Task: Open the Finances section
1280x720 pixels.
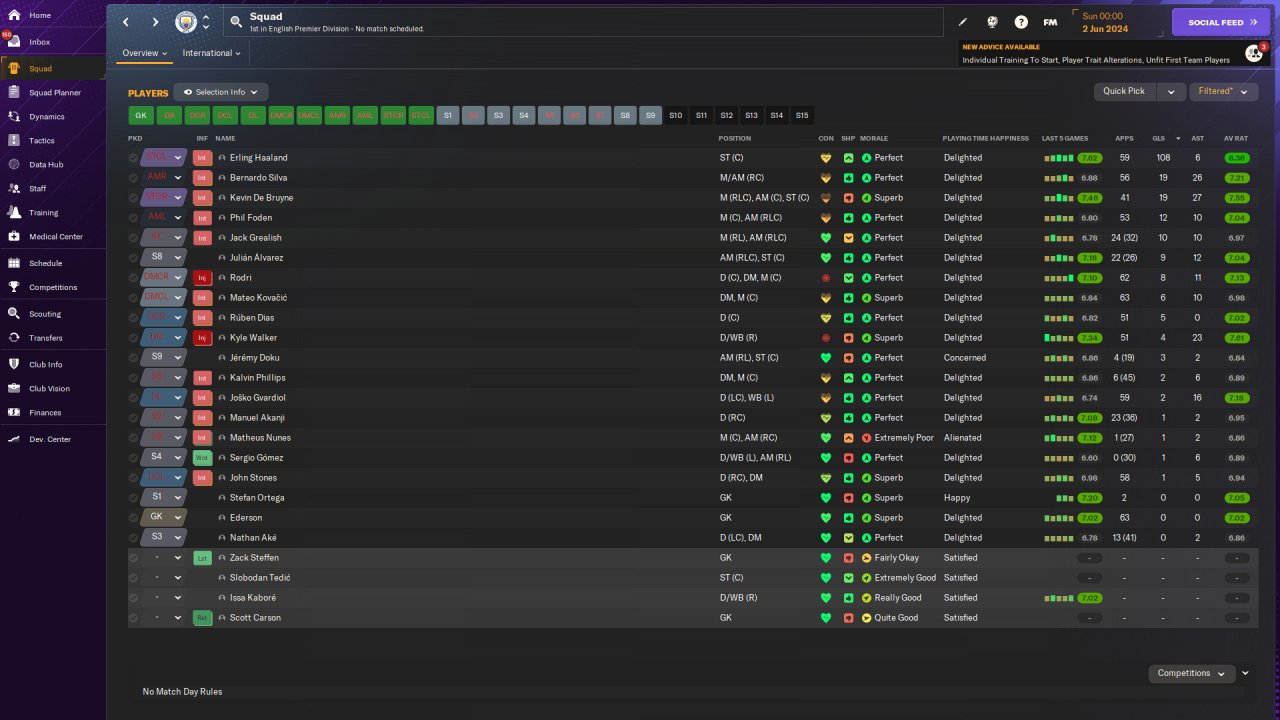Action: click(44, 412)
